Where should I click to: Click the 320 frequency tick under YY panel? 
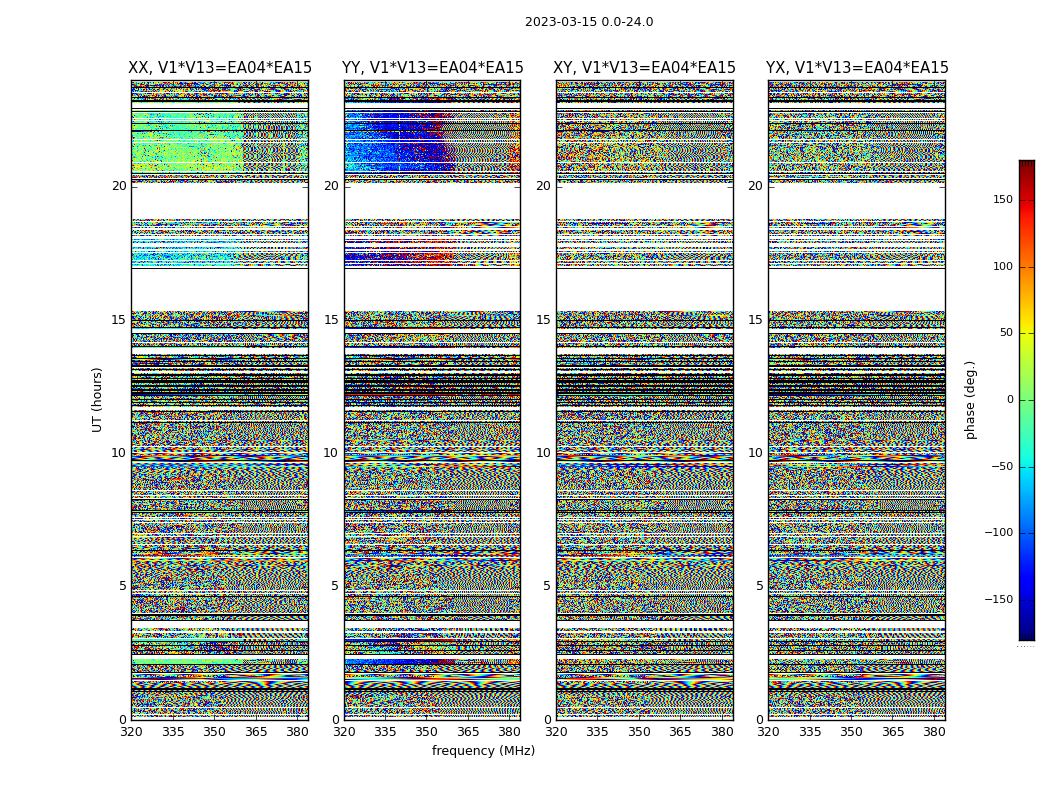[344, 732]
